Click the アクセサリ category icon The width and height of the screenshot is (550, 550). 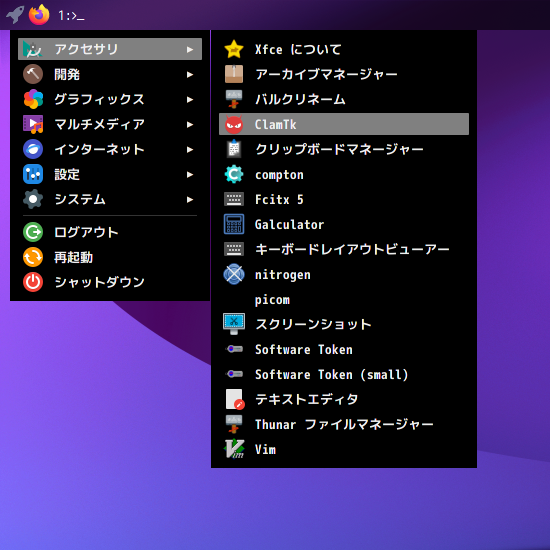tap(33, 49)
